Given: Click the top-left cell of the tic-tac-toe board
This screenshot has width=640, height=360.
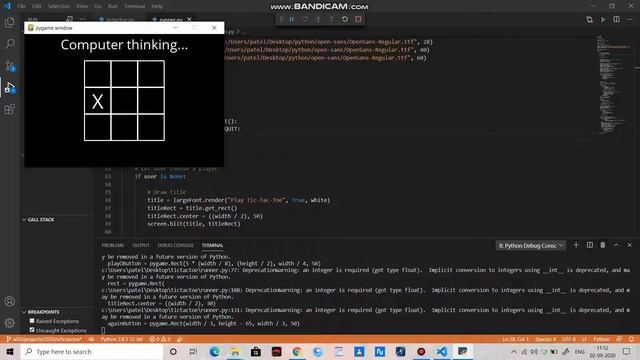Looking at the screenshot, I should 98,74.
